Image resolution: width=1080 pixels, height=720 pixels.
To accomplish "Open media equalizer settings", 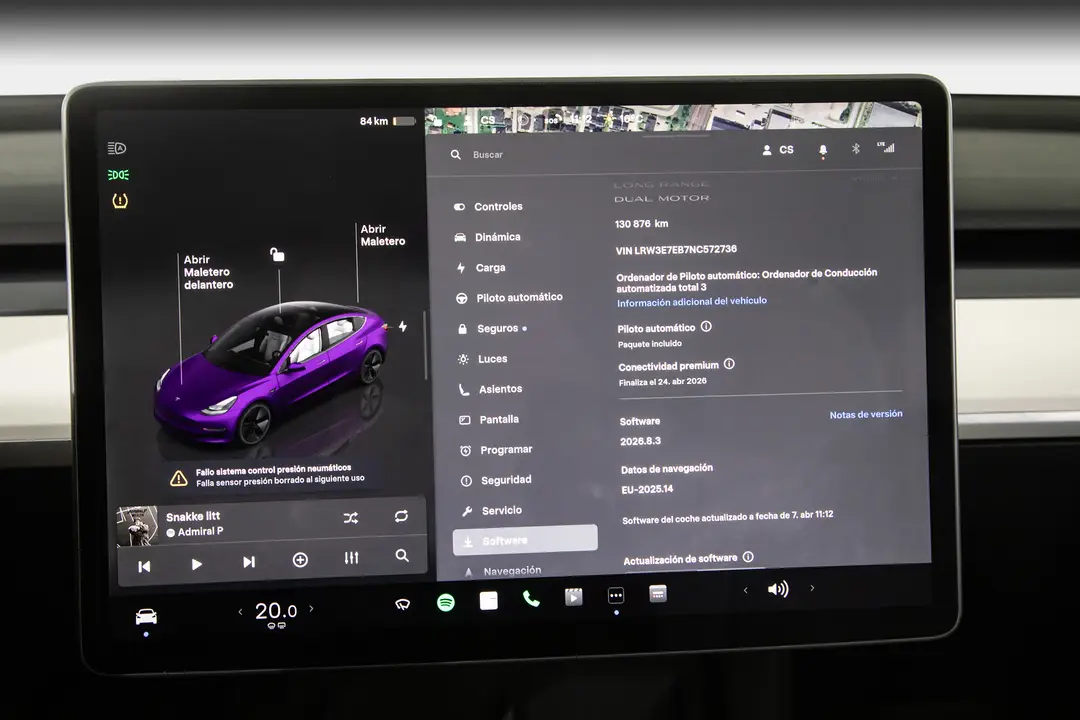I will [351, 558].
